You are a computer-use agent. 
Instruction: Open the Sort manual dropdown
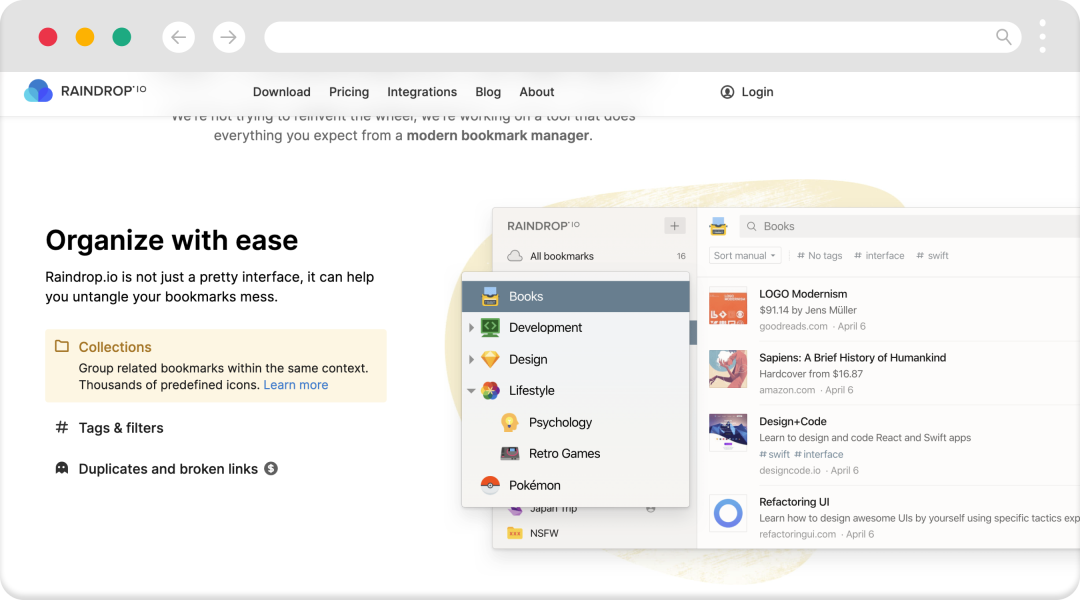[745, 256]
